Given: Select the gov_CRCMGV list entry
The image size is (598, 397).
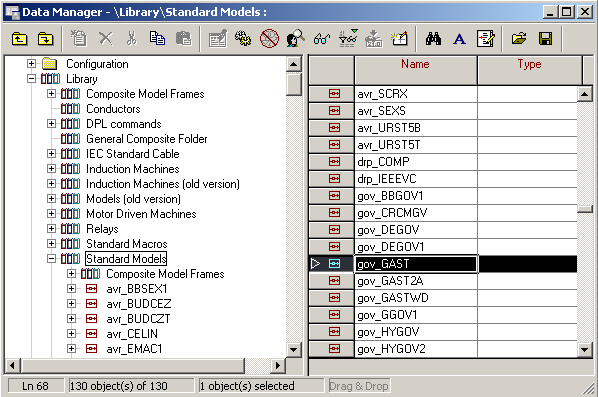Looking at the screenshot, I should (x=416, y=213).
